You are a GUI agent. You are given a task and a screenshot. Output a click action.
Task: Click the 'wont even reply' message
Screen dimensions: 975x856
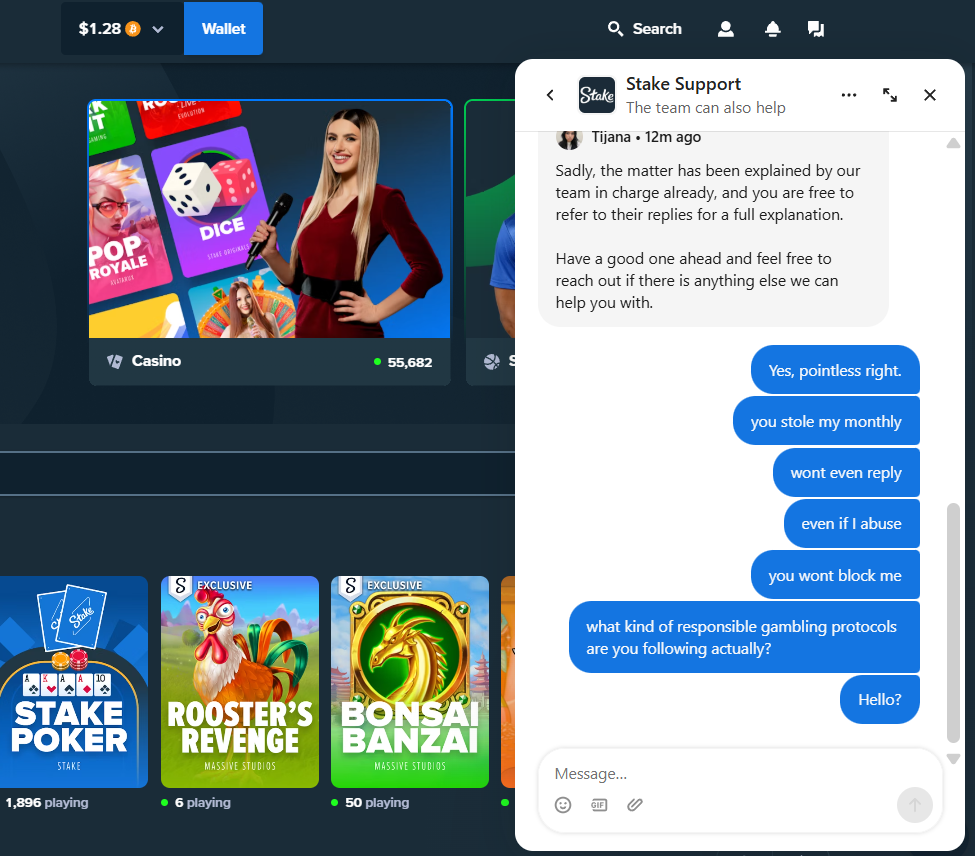tap(846, 472)
